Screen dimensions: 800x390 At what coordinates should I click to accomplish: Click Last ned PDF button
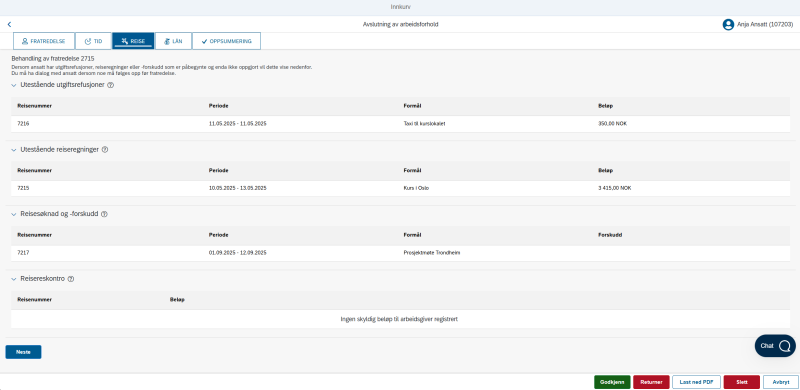pyautogui.click(x=696, y=382)
